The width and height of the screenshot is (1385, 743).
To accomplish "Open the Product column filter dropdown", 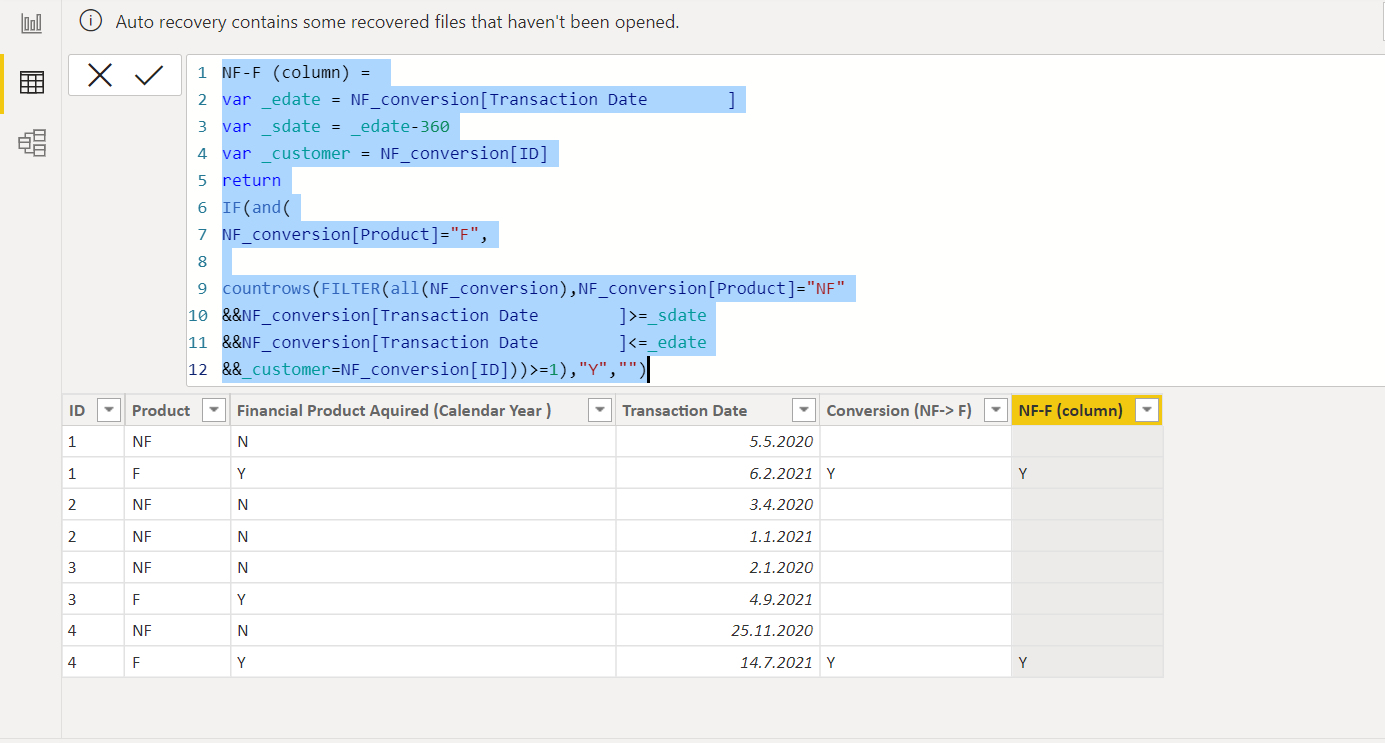I will coord(214,410).
